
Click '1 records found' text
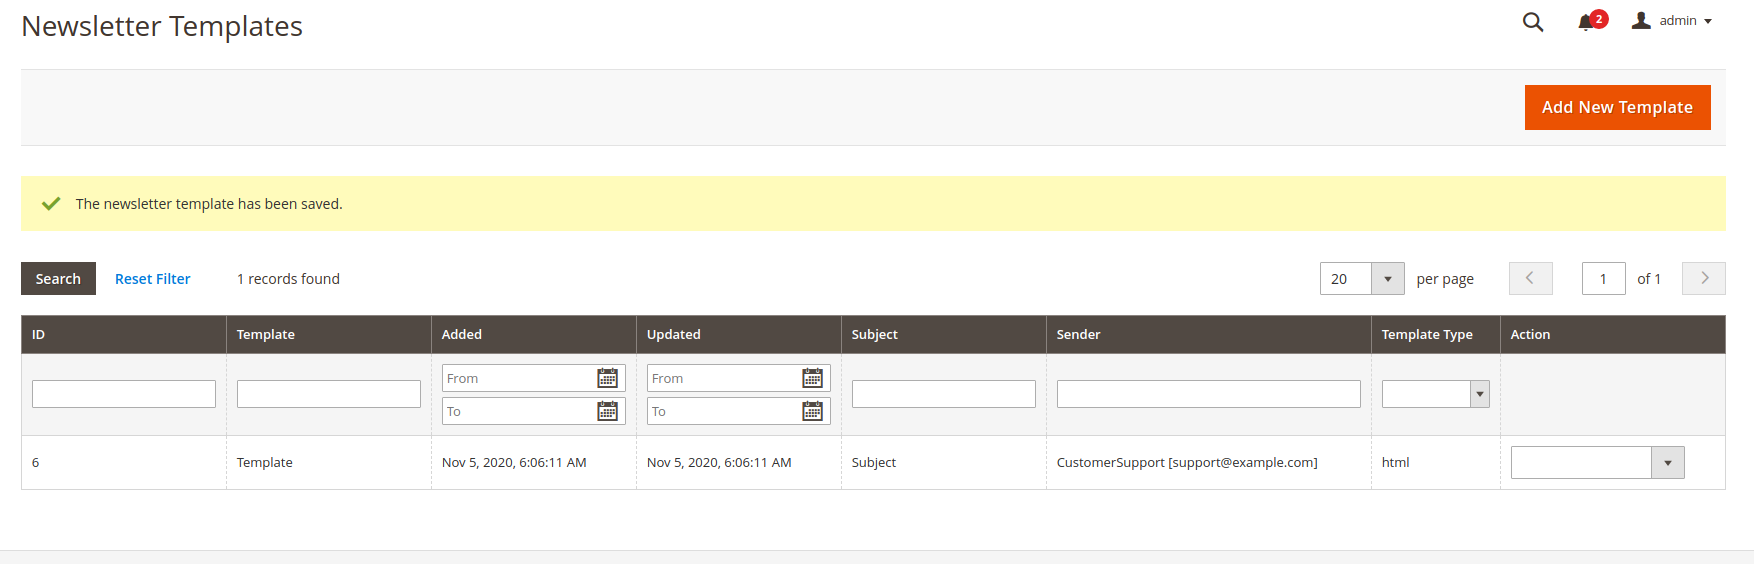coord(288,279)
